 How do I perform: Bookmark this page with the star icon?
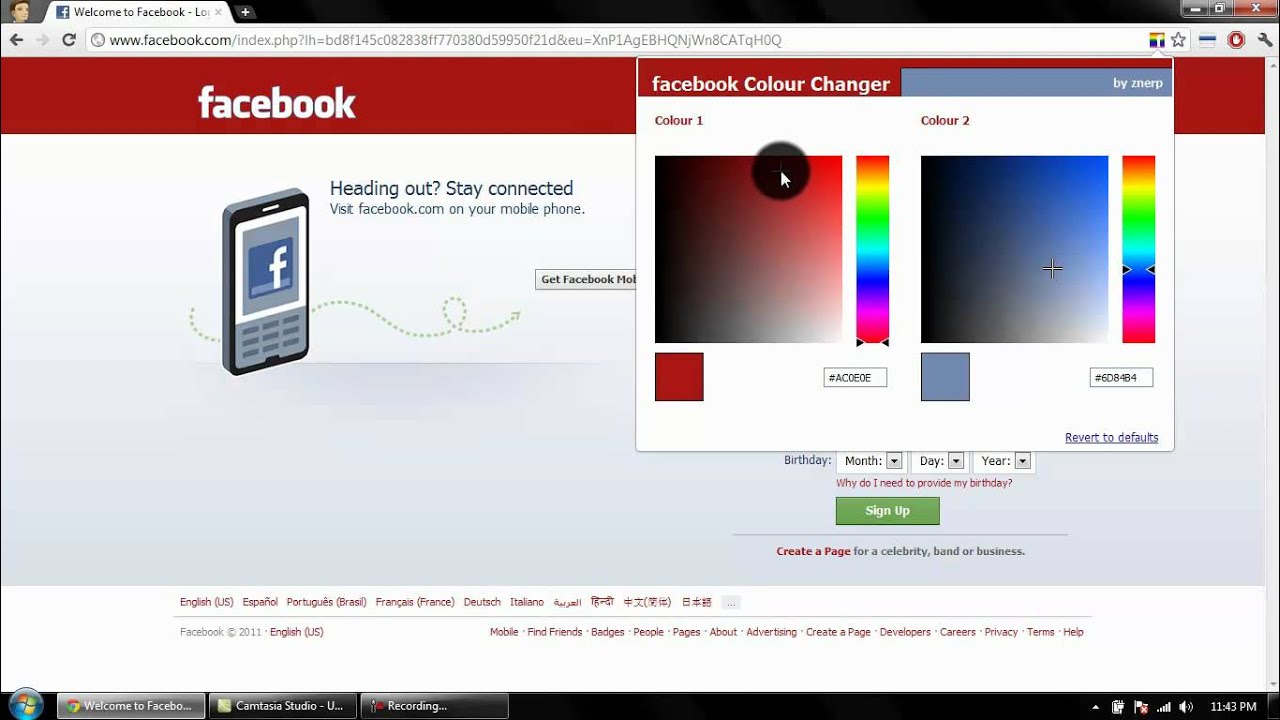click(1178, 40)
